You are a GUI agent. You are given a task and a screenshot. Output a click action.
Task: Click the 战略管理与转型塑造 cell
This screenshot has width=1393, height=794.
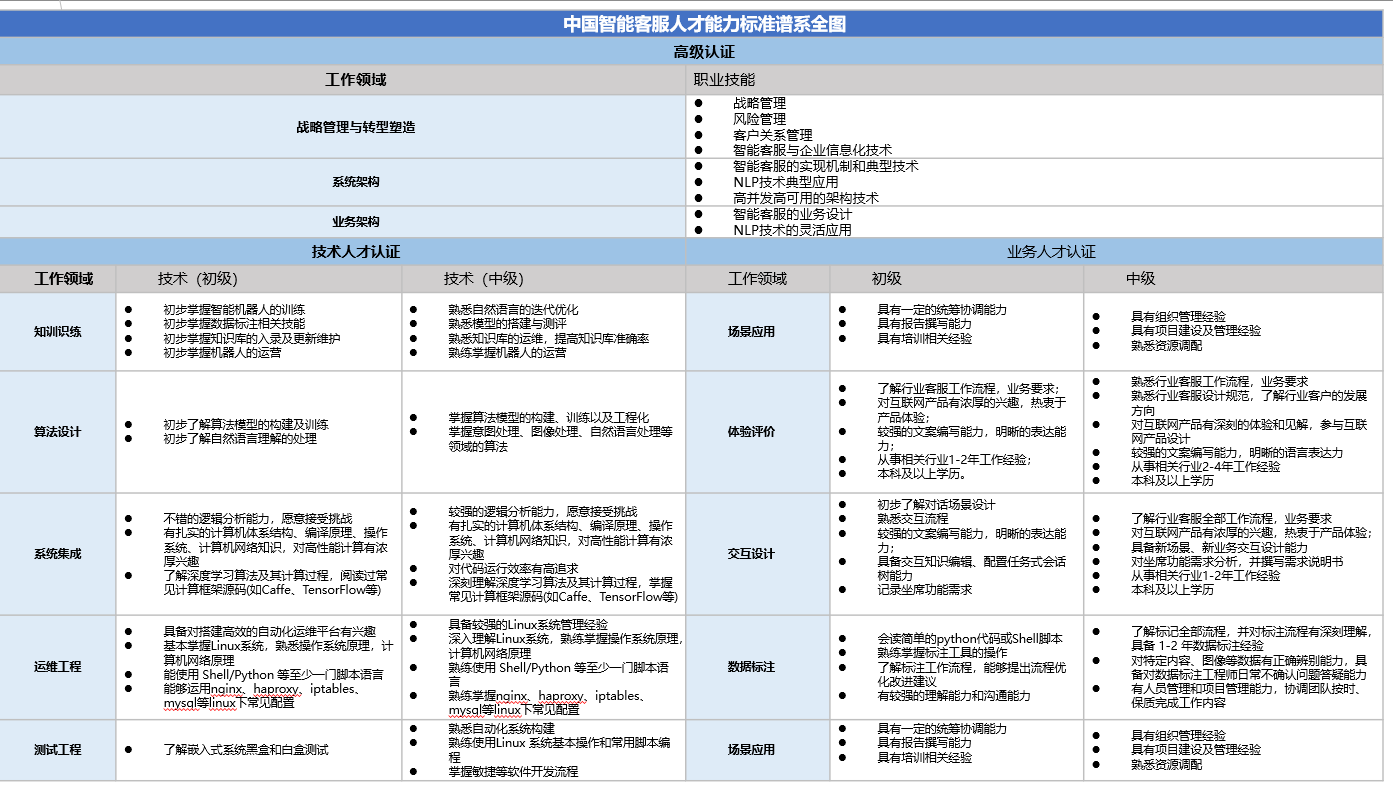coord(355,127)
